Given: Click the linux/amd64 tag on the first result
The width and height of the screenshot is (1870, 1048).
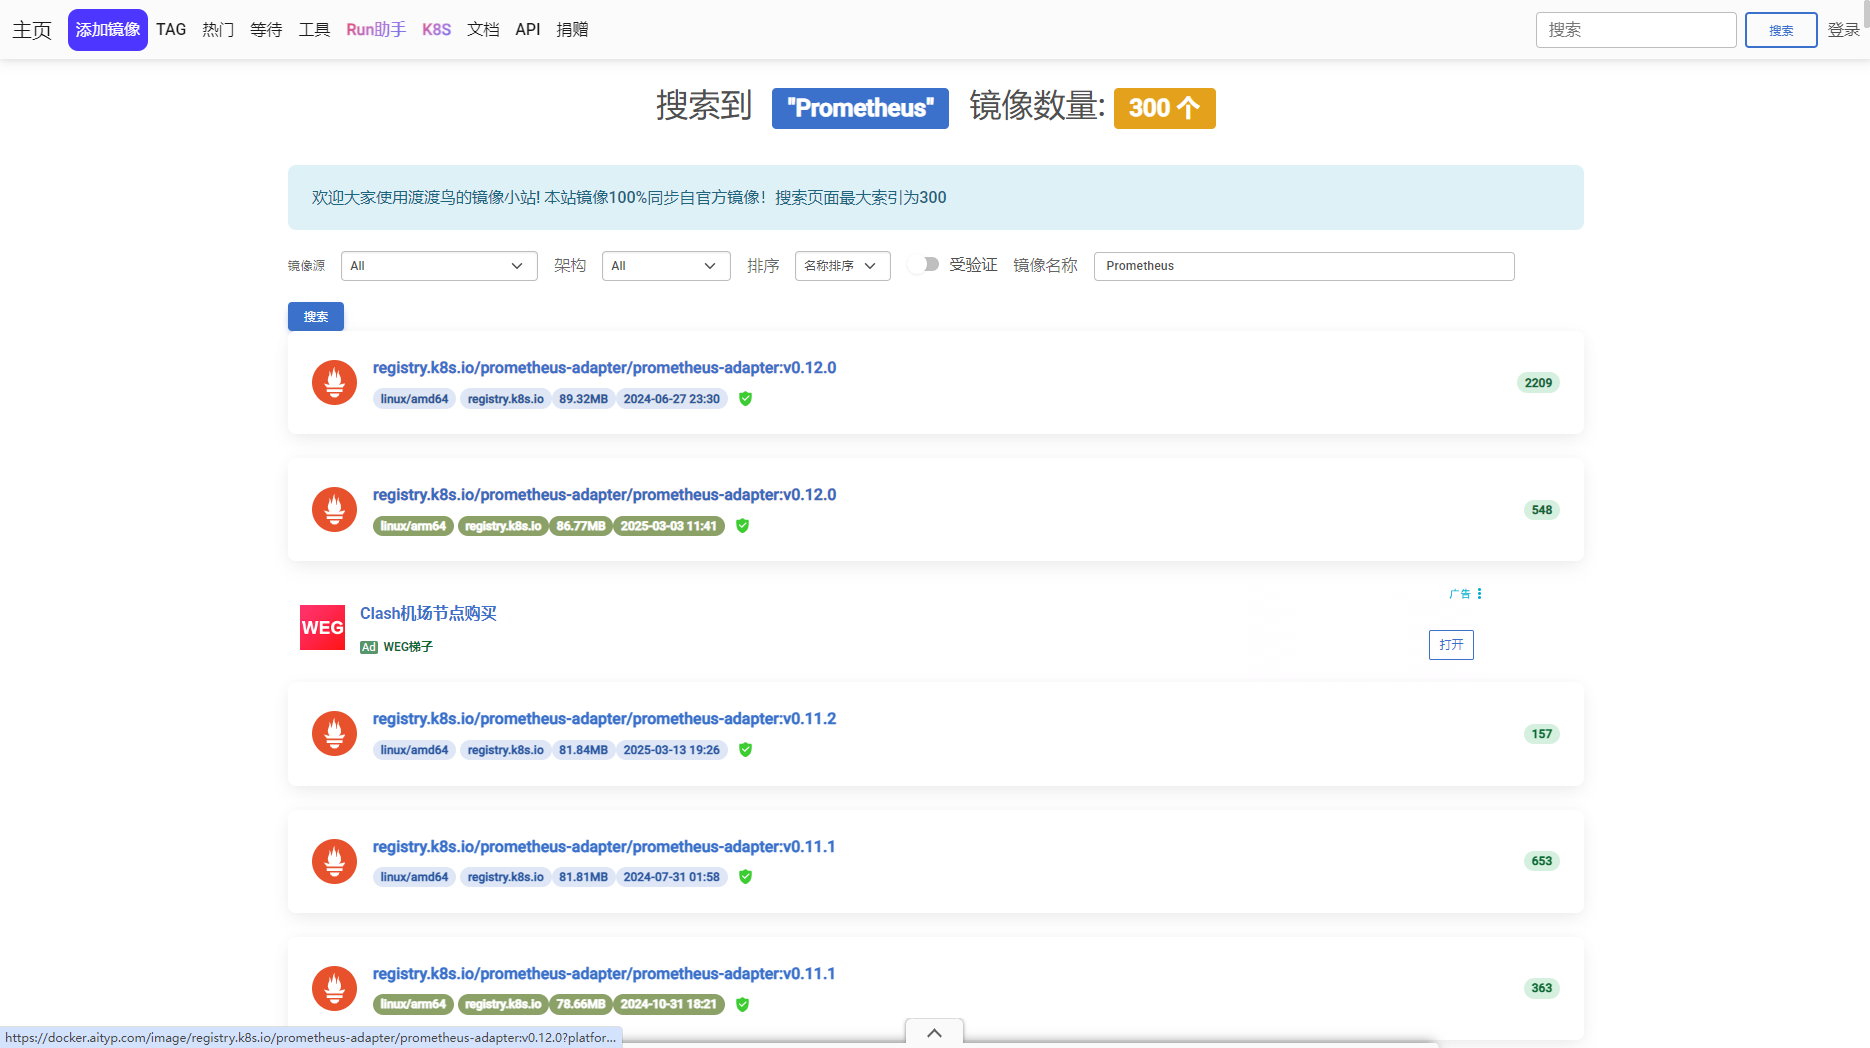Looking at the screenshot, I should click(414, 398).
